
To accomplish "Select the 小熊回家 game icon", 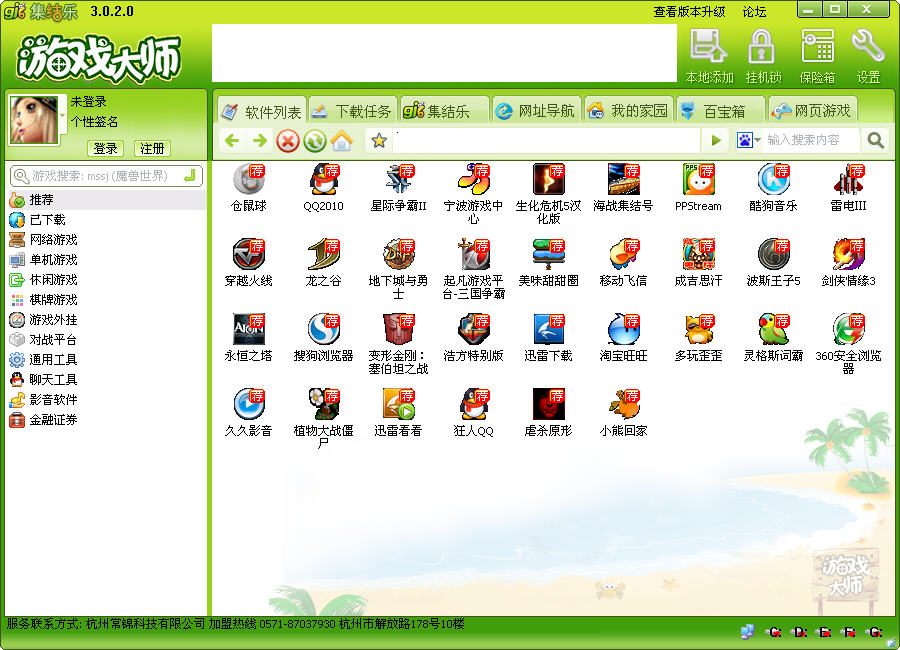I will 623,404.
